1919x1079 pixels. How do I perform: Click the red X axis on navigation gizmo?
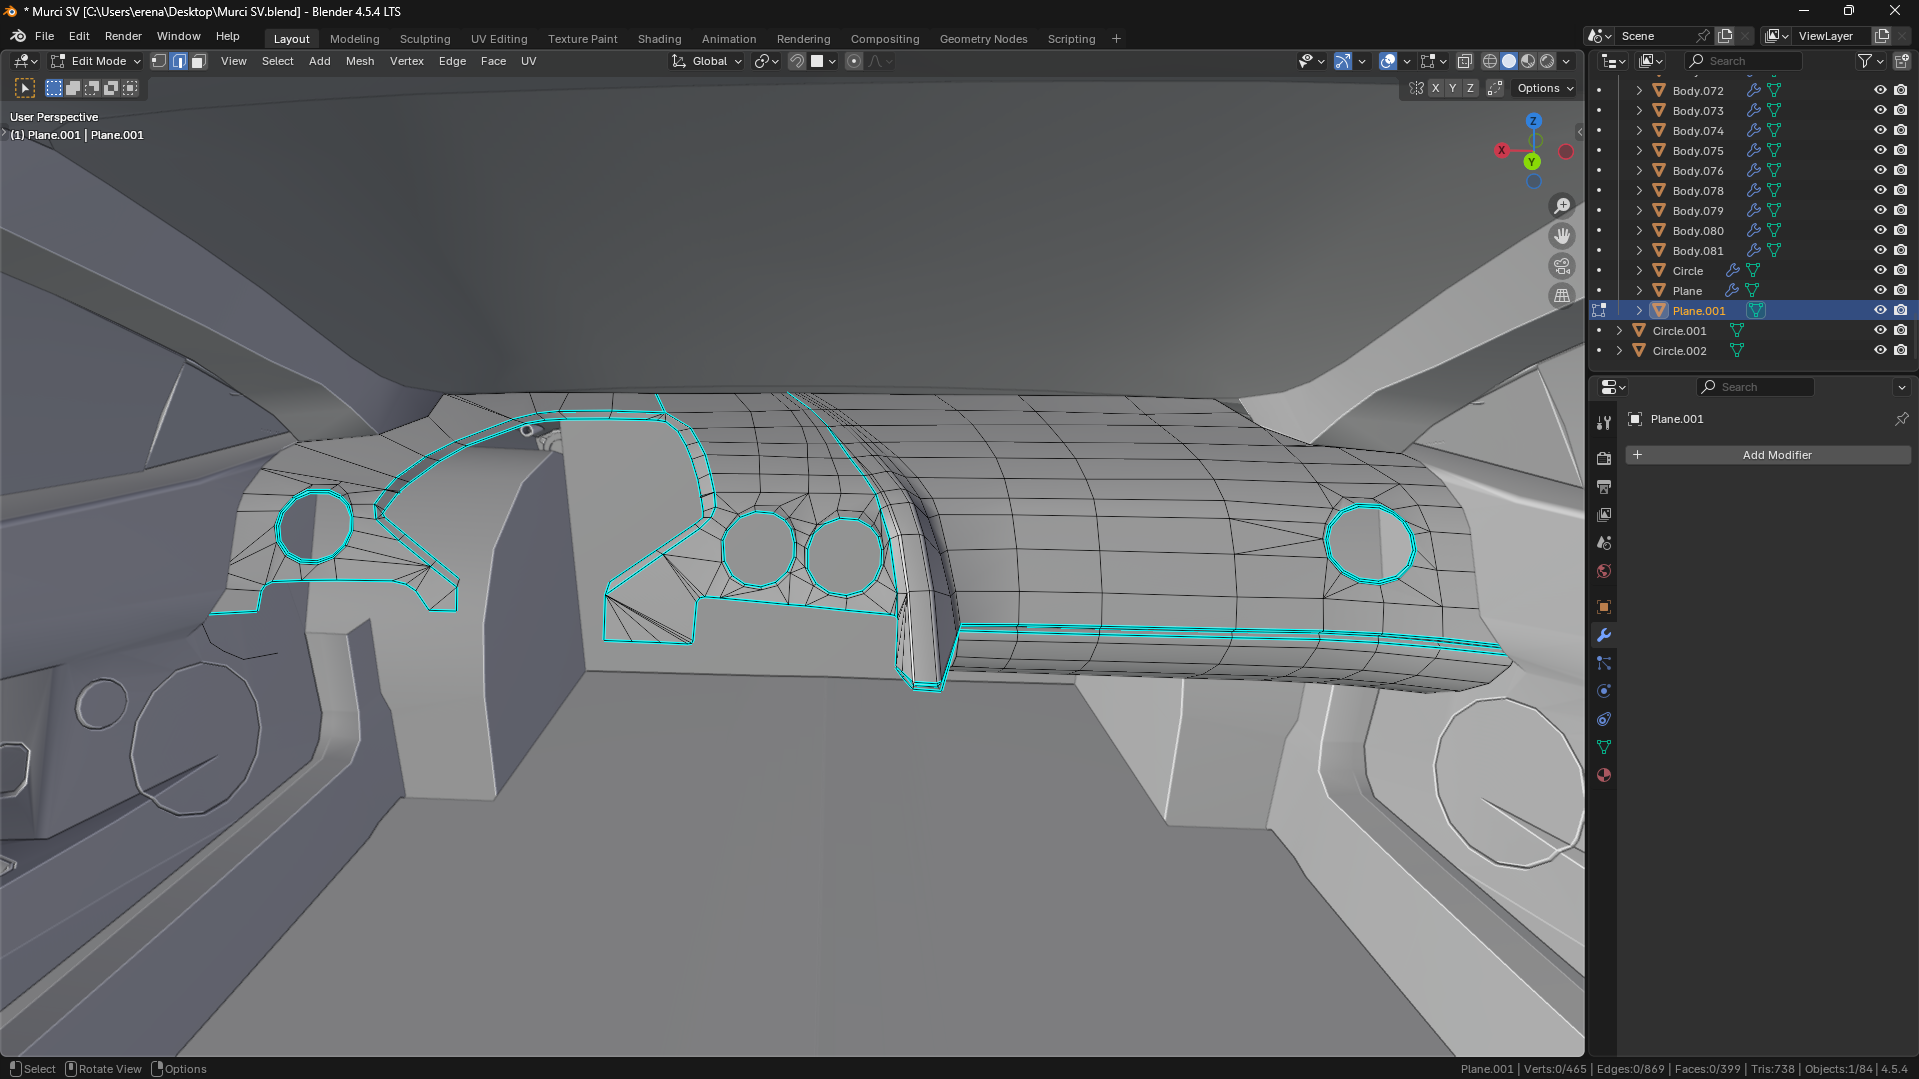point(1501,151)
